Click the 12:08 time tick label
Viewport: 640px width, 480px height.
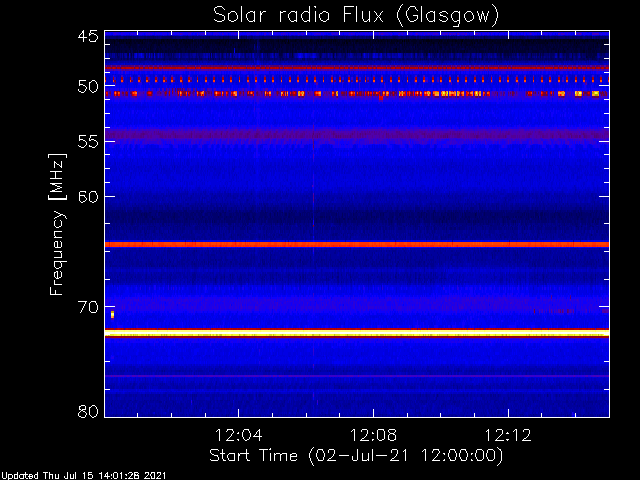click(x=373, y=435)
